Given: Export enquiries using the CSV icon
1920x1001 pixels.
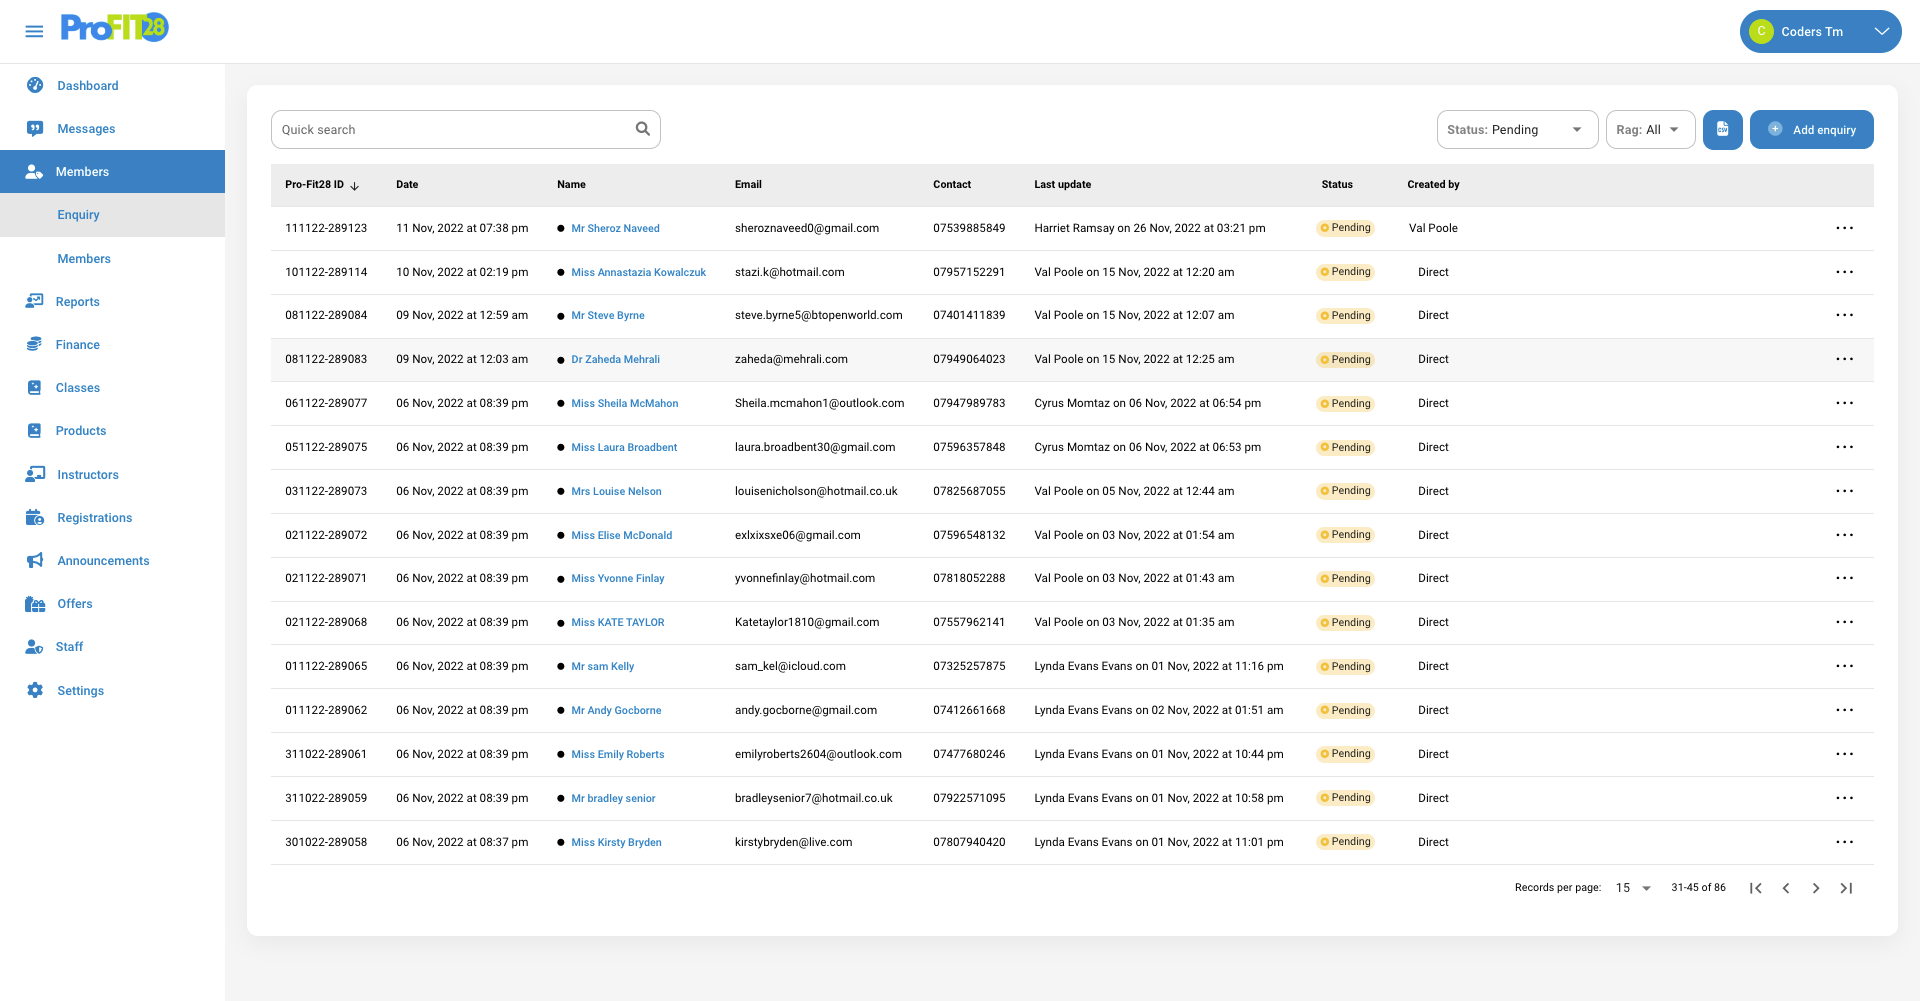Looking at the screenshot, I should click(1722, 130).
